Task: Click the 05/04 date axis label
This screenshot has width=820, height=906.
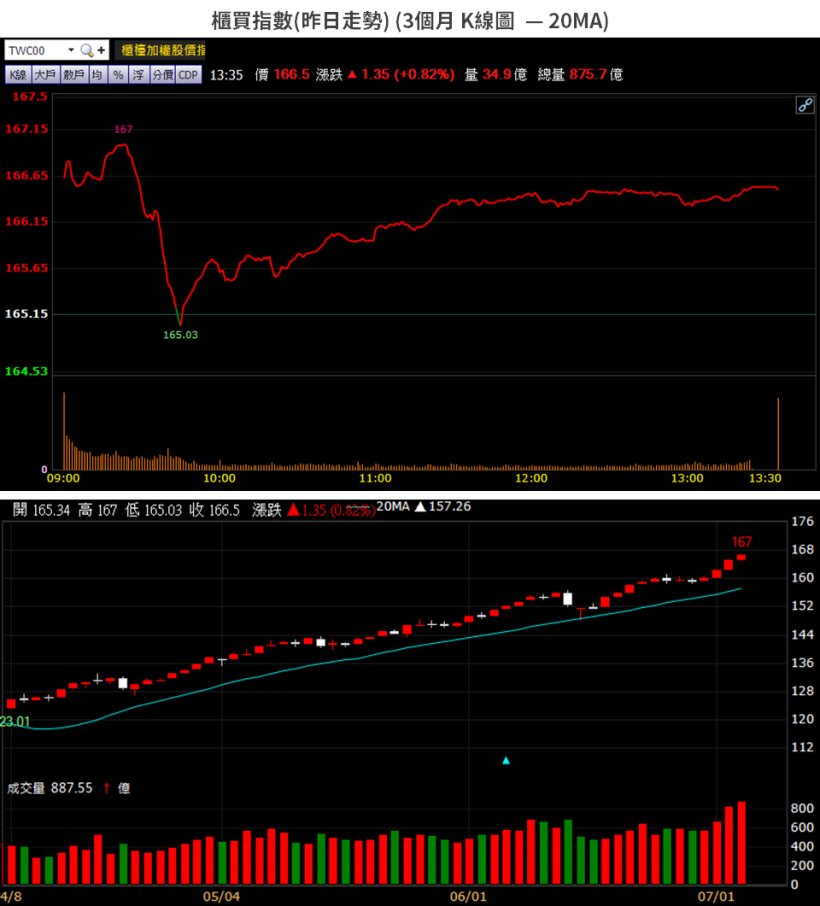Action: point(221,896)
